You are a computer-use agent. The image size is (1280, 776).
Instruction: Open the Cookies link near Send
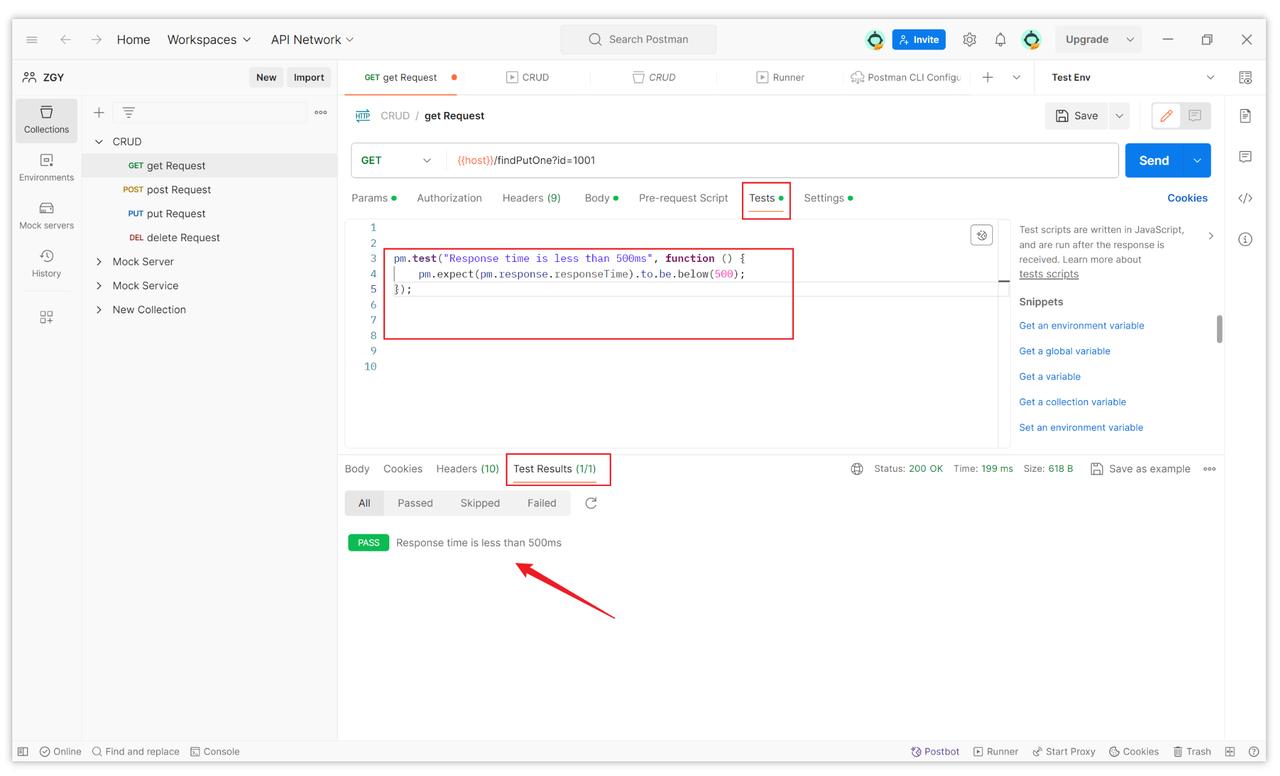tap(1187, 198)
